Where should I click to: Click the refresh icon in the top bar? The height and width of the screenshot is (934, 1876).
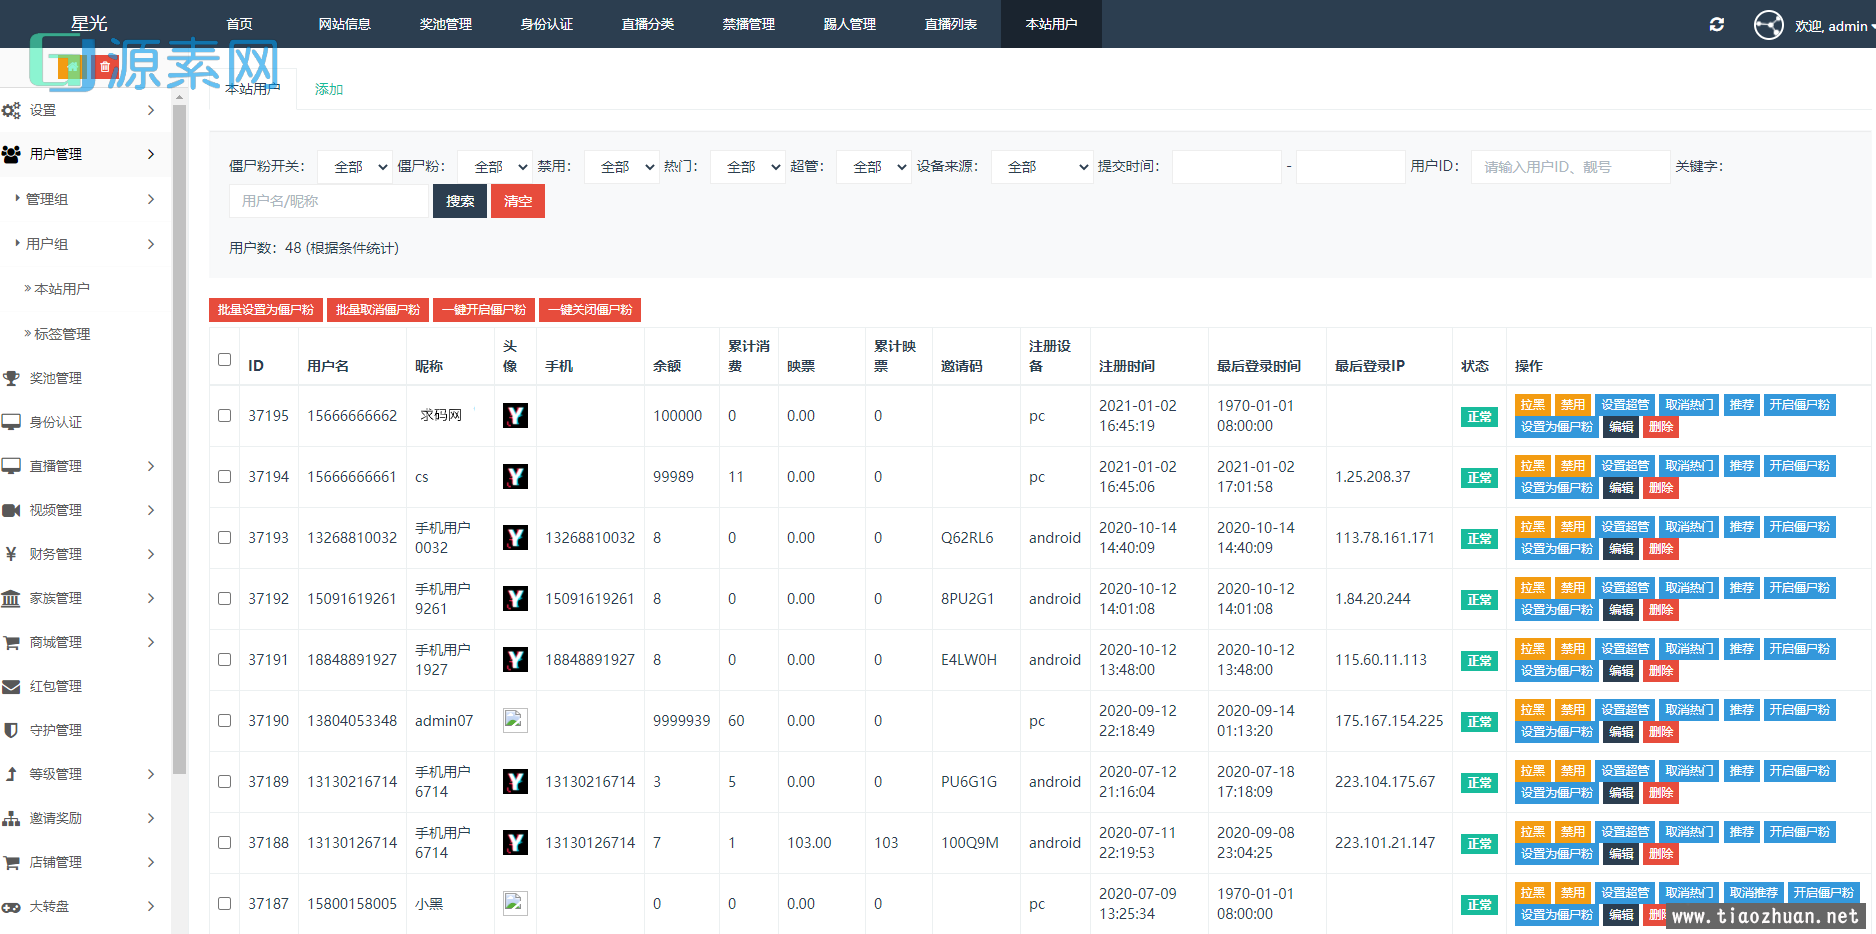point(1716,24)
